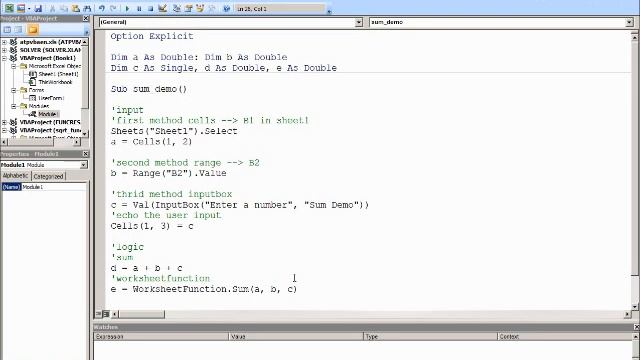This screenshot has width=640, height=360.
Task: Collapse the Modules folder
Action: (13, 106)
